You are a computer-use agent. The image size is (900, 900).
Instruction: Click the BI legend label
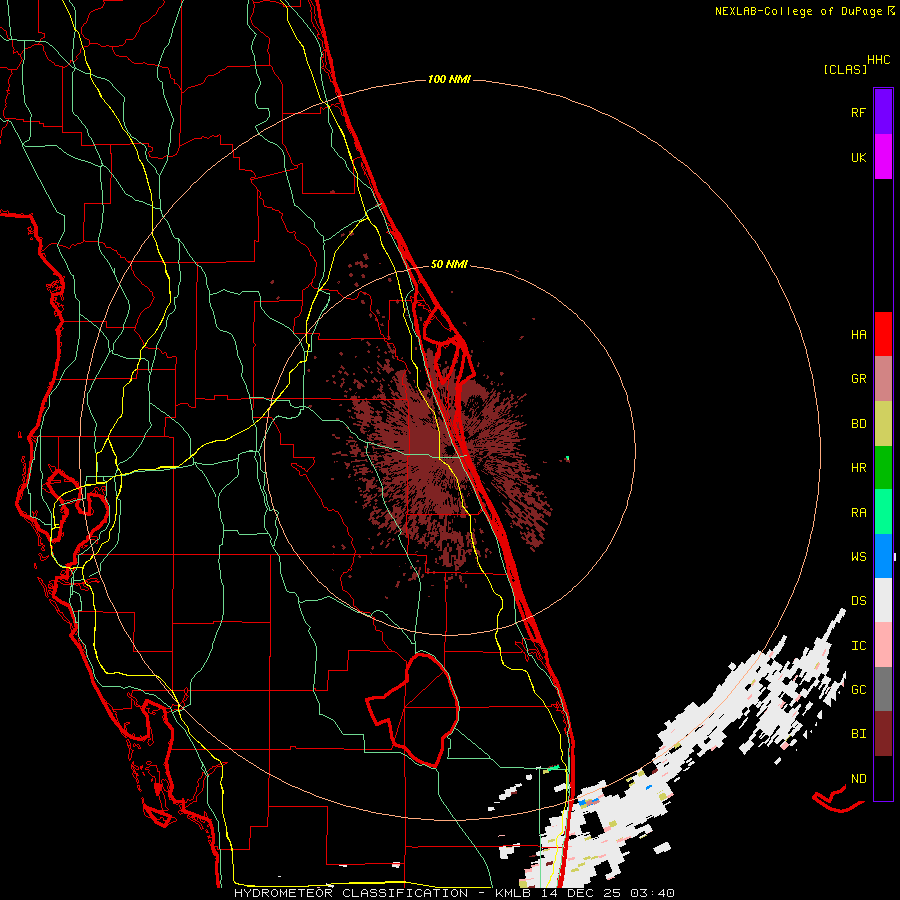(858, 734)
